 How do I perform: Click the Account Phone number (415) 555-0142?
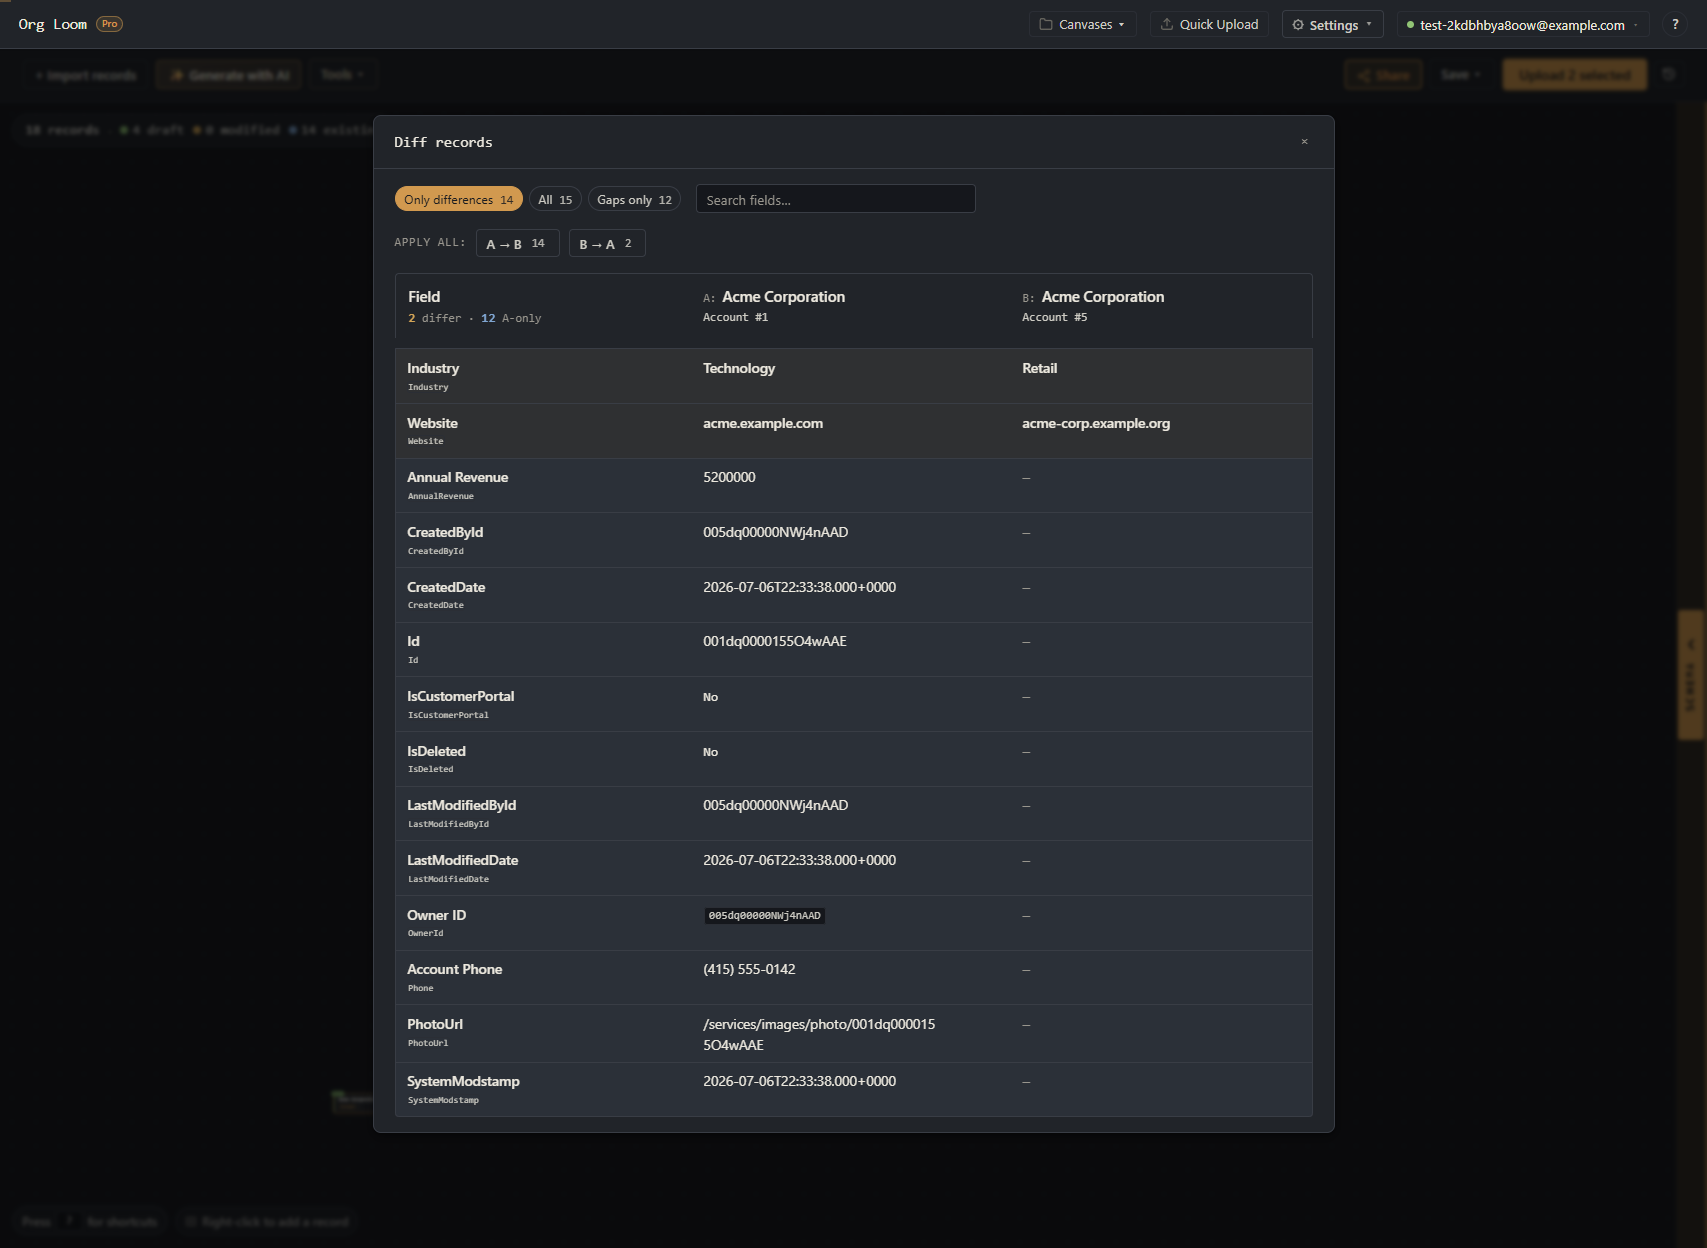click(749, 969)
